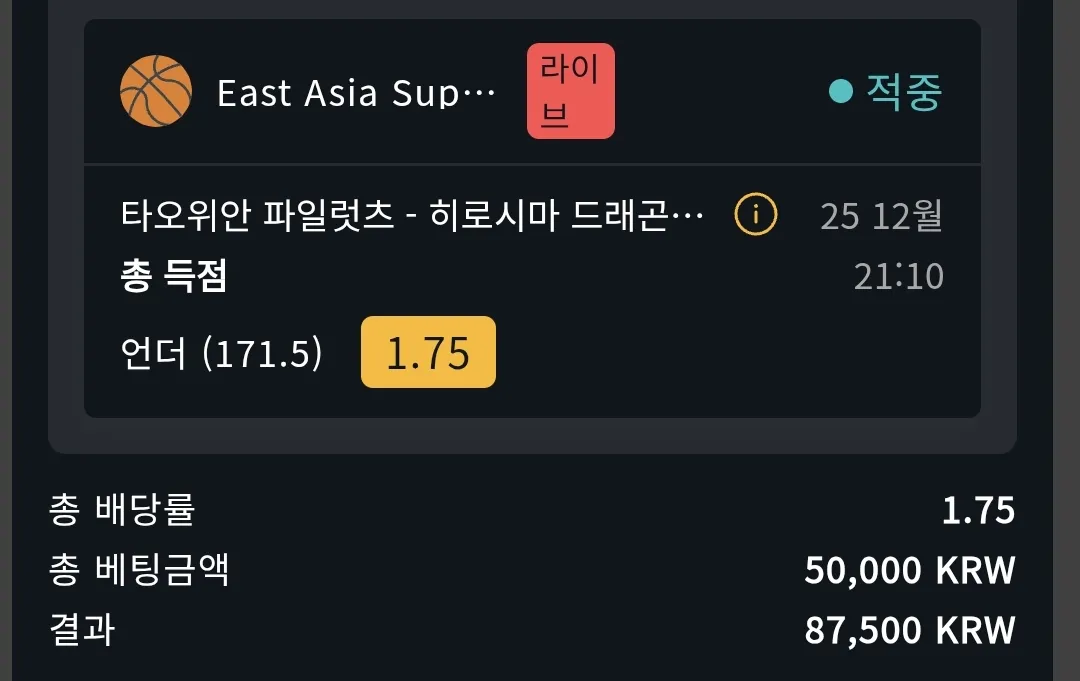Click the 87,500 KRW payout amount
Image resolution: width=1080 pixels, height=681 pixels.
pos(910,630)
